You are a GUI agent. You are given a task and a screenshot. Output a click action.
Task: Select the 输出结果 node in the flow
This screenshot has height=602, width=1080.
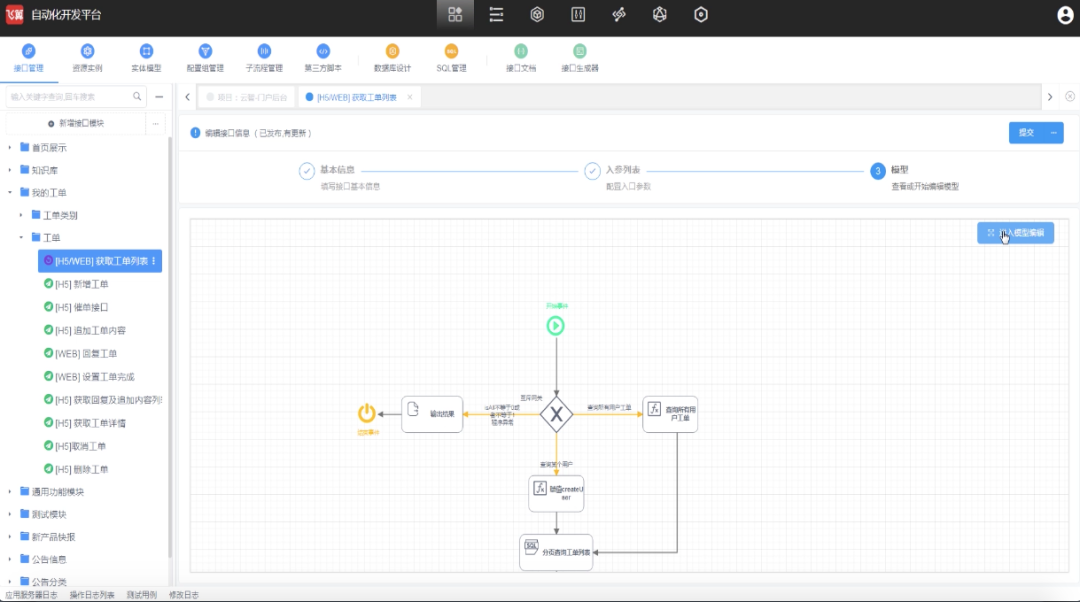pos(432,414)
